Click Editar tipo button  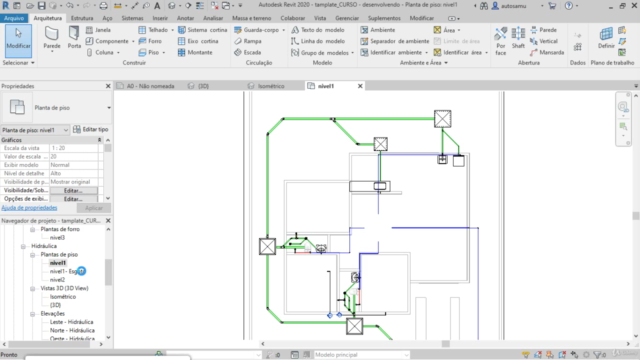pyautogui.click(x=91, y=129)
